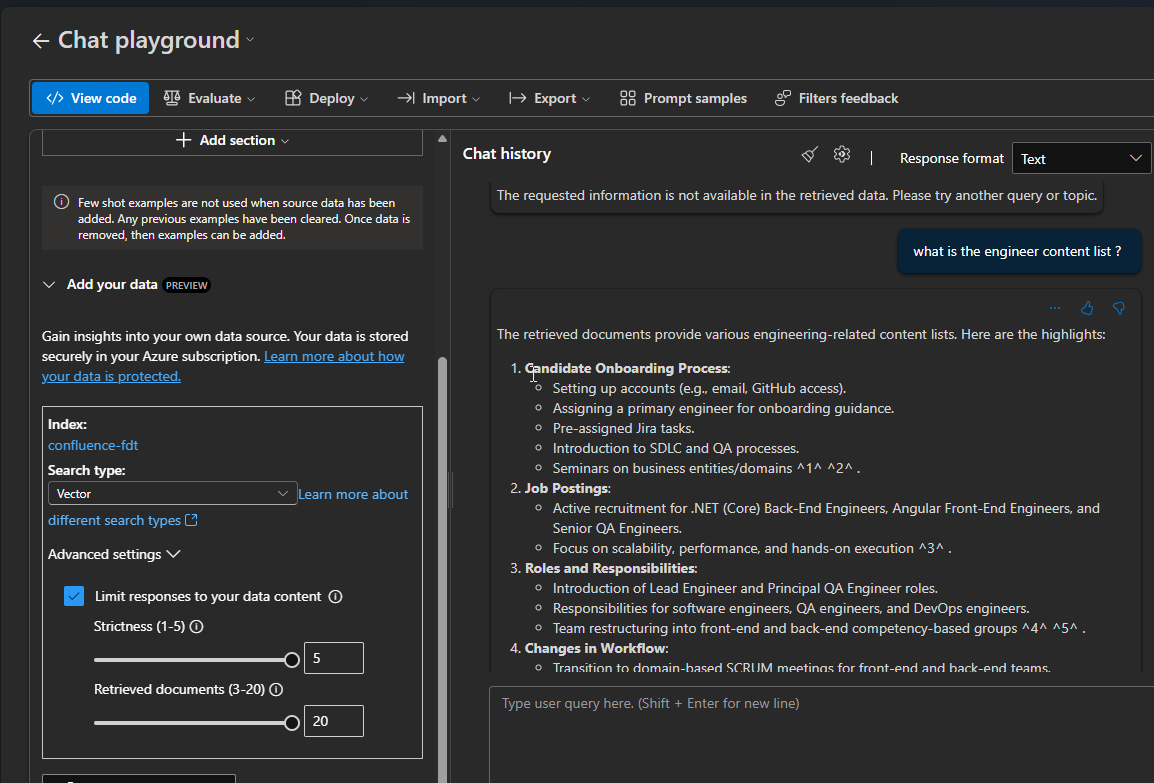This screenshot has height=783, width=1154.
Task: Show info for Limit responses to data content
Action: point(336,596)
